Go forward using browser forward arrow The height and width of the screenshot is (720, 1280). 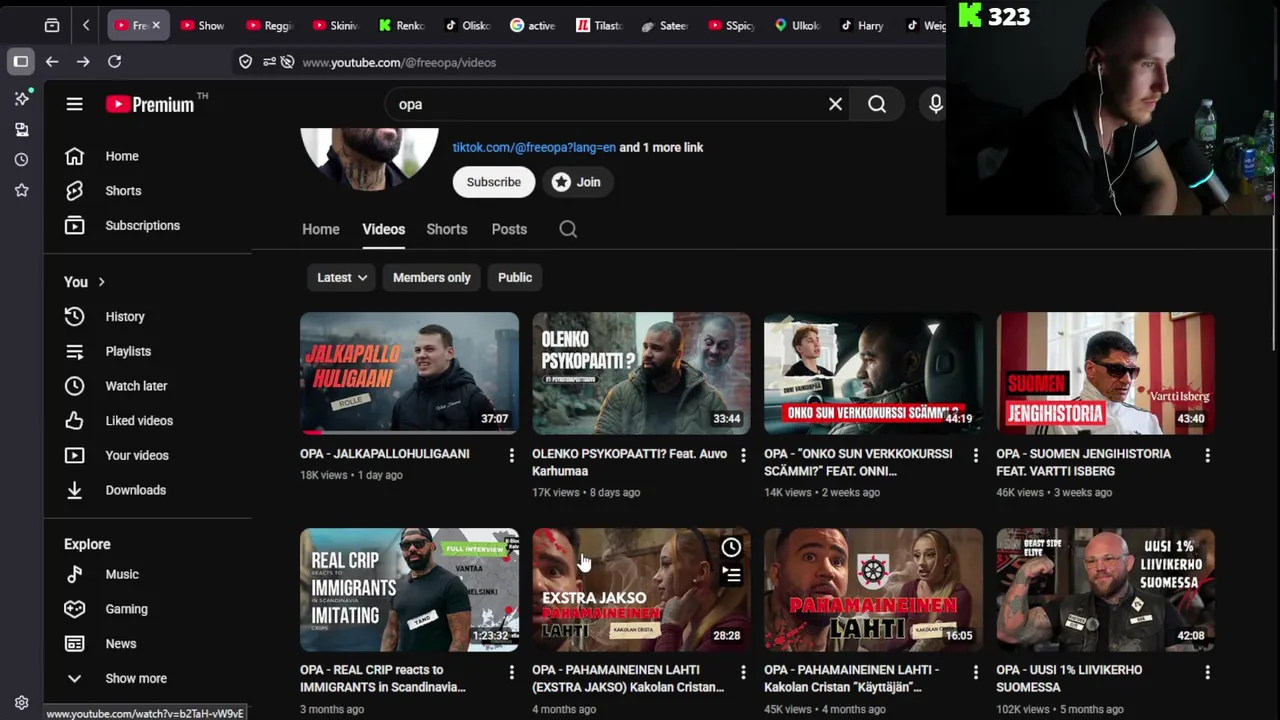coord(83,62)
